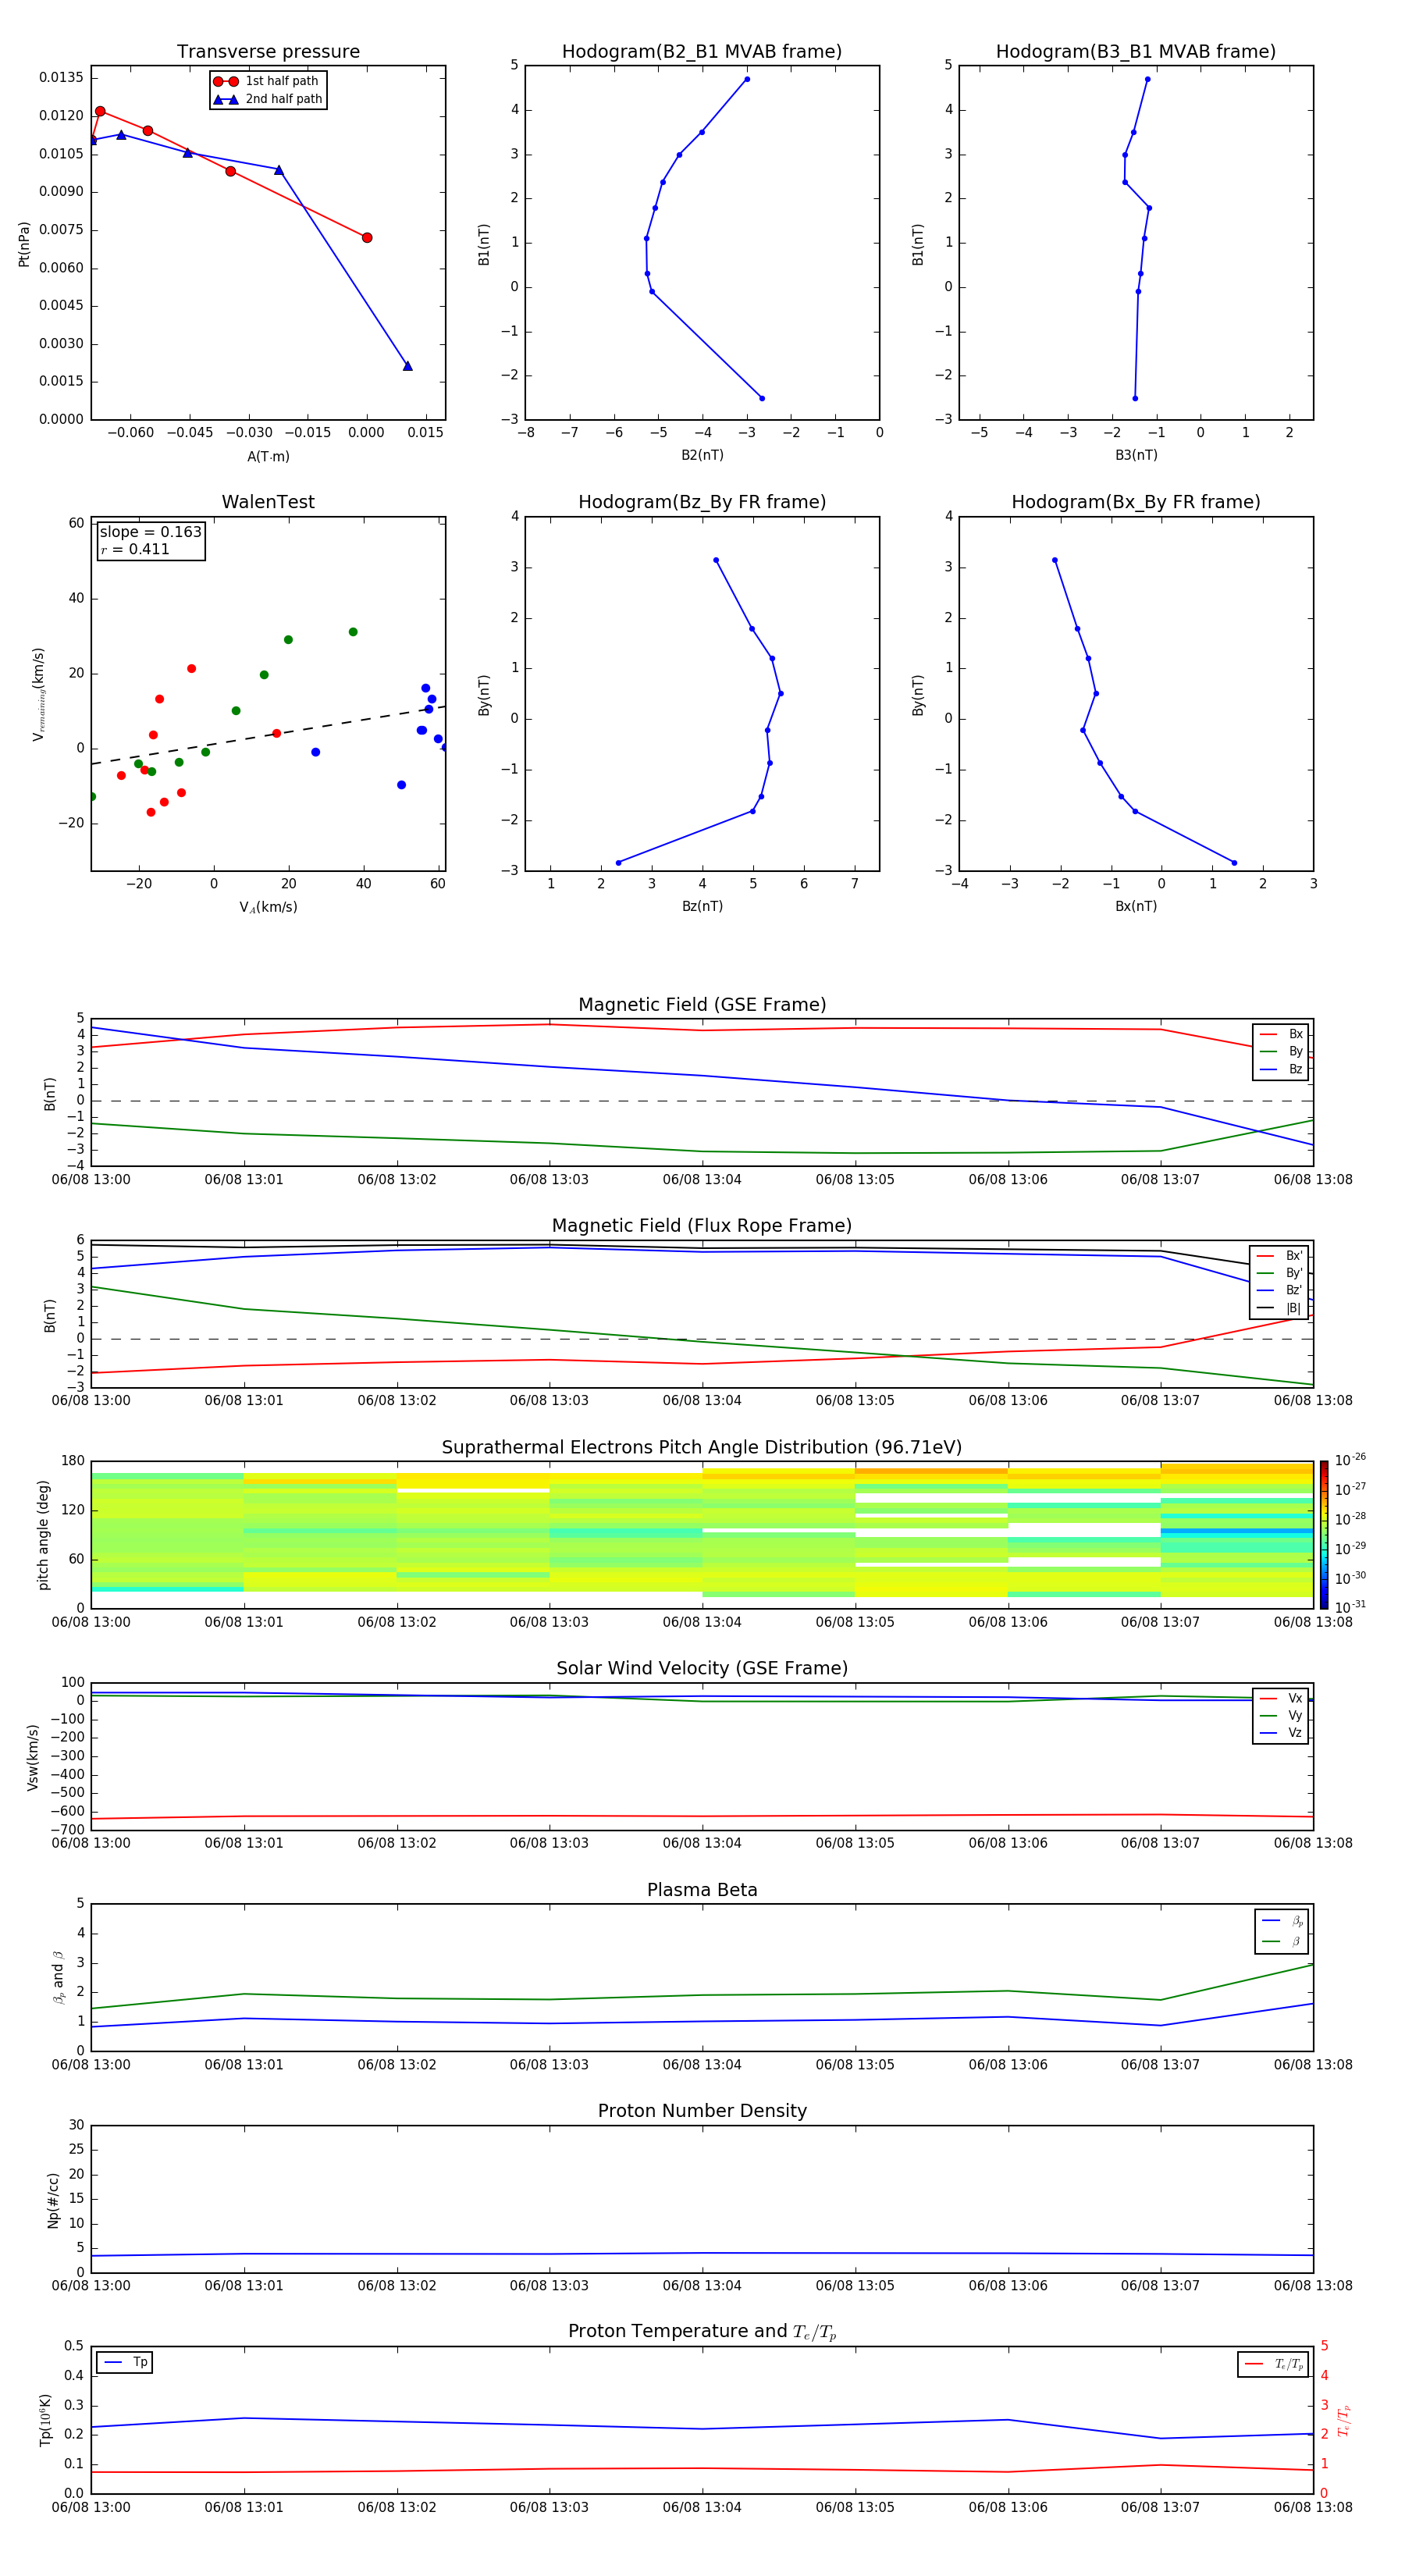Click the 'Hodogram(Bz_By FR frame)' title

(x=702, y=502)
